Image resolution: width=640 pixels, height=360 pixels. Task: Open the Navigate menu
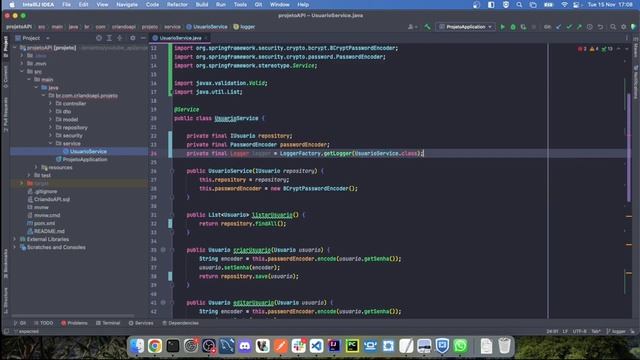pos(127,4)
